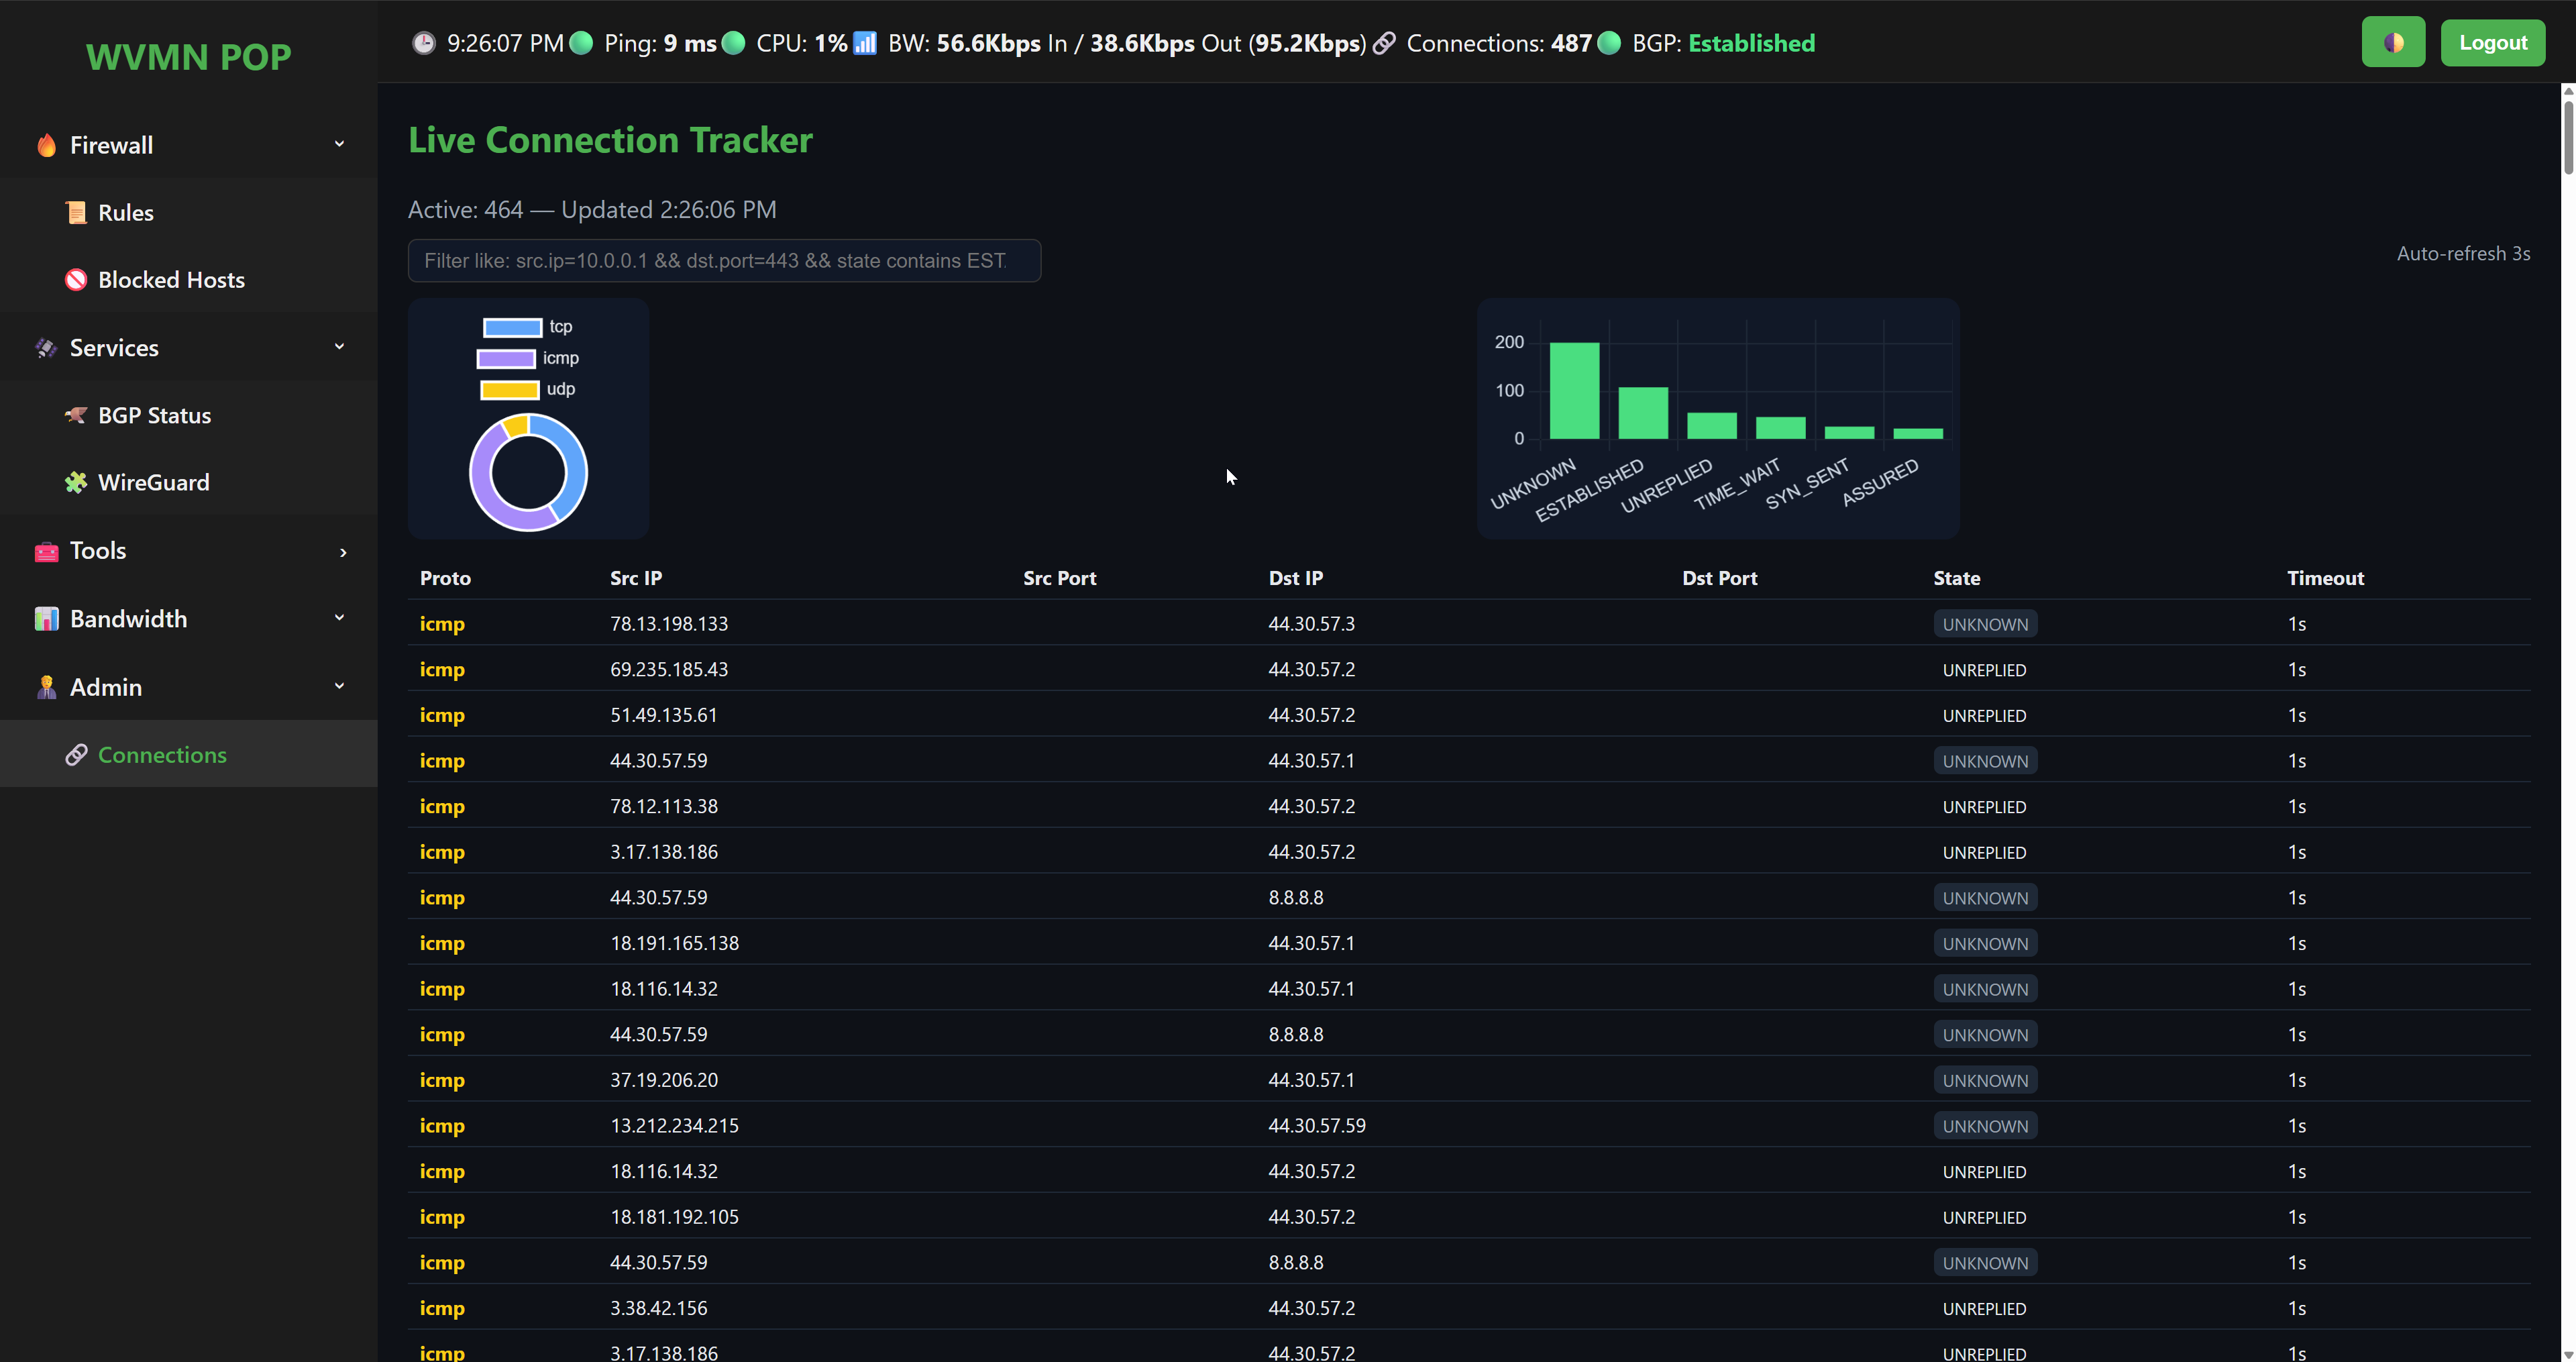Toggle the icmp legend in donut chart
This screenshot has width=2576, height=1362.
click(x=506, y=358)
